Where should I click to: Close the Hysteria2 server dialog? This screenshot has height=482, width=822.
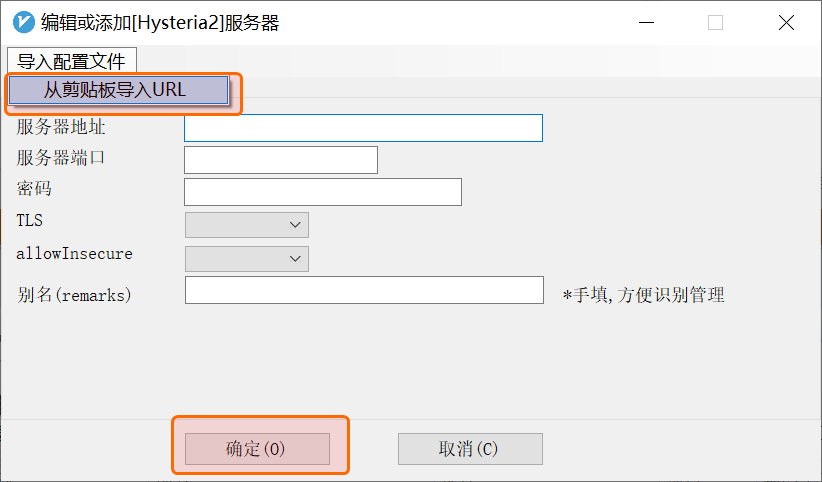tap(785, 23)
